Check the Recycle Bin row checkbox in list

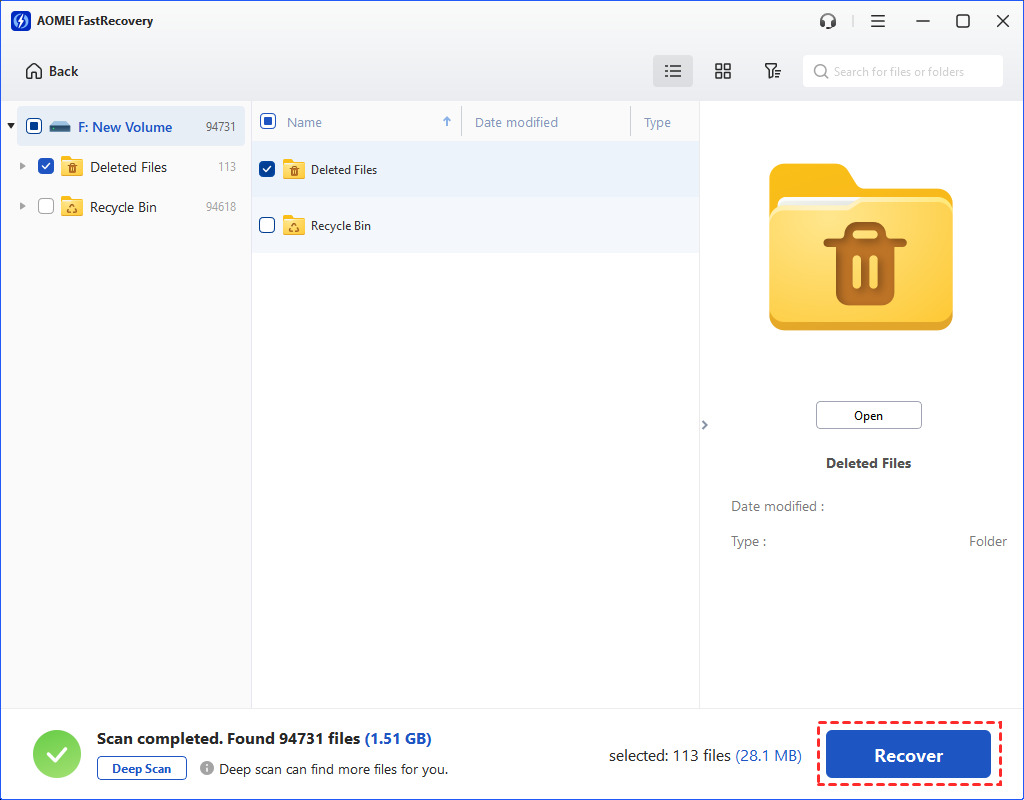coord(267,225)
